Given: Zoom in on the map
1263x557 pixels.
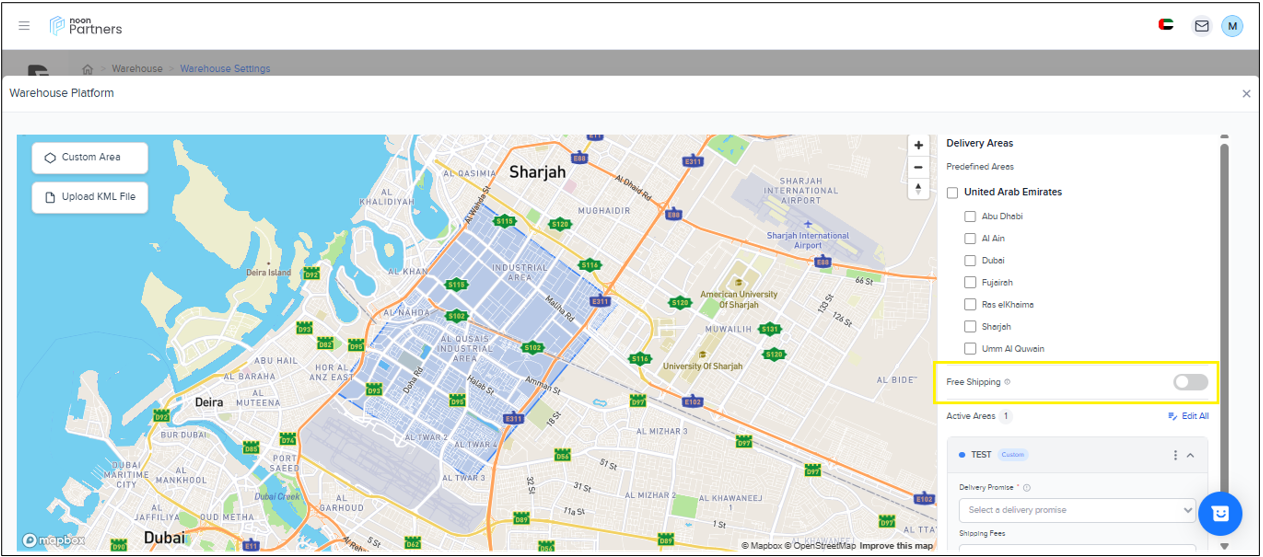Looking at the screenshot, I should (x=918, y=145).
